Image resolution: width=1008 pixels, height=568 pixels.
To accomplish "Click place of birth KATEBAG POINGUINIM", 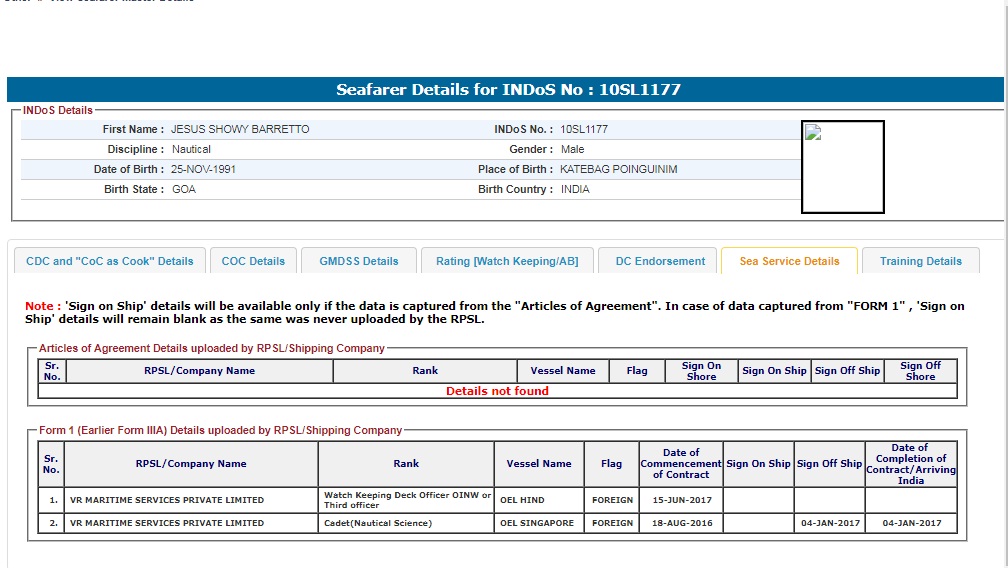I will (618, 169).
